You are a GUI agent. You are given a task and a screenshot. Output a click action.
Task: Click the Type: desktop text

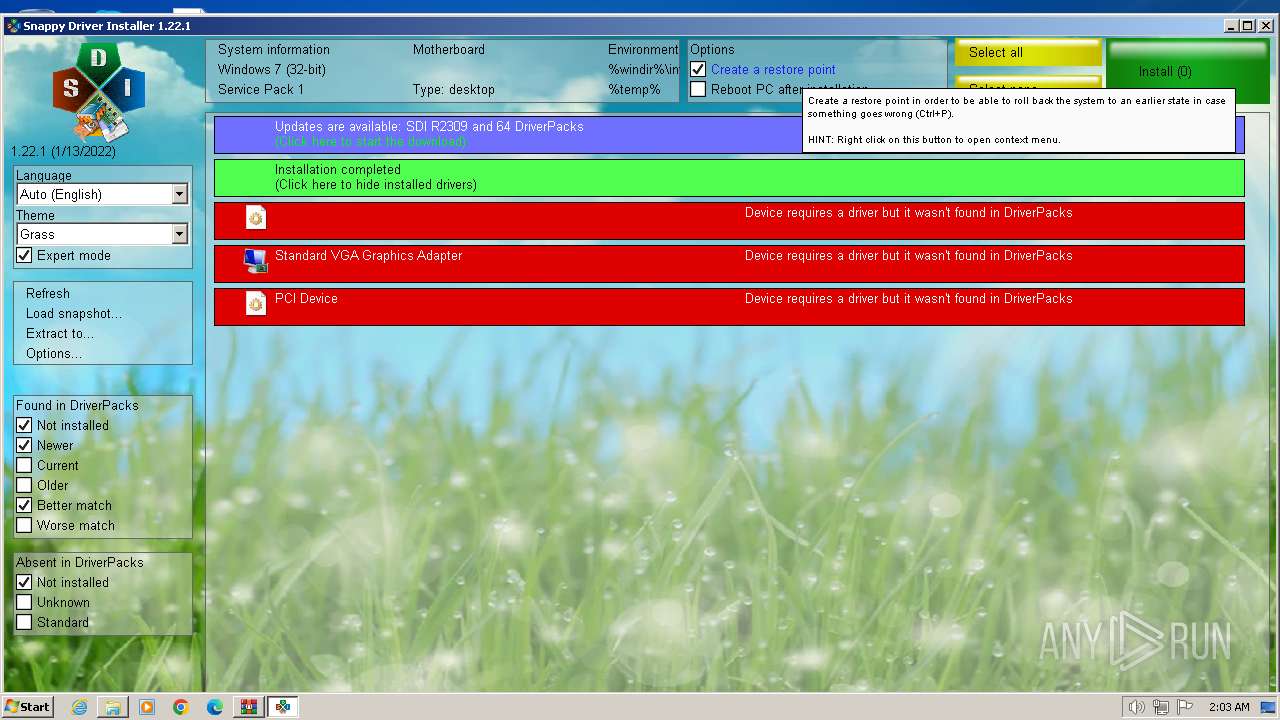(x=454, y=90)
